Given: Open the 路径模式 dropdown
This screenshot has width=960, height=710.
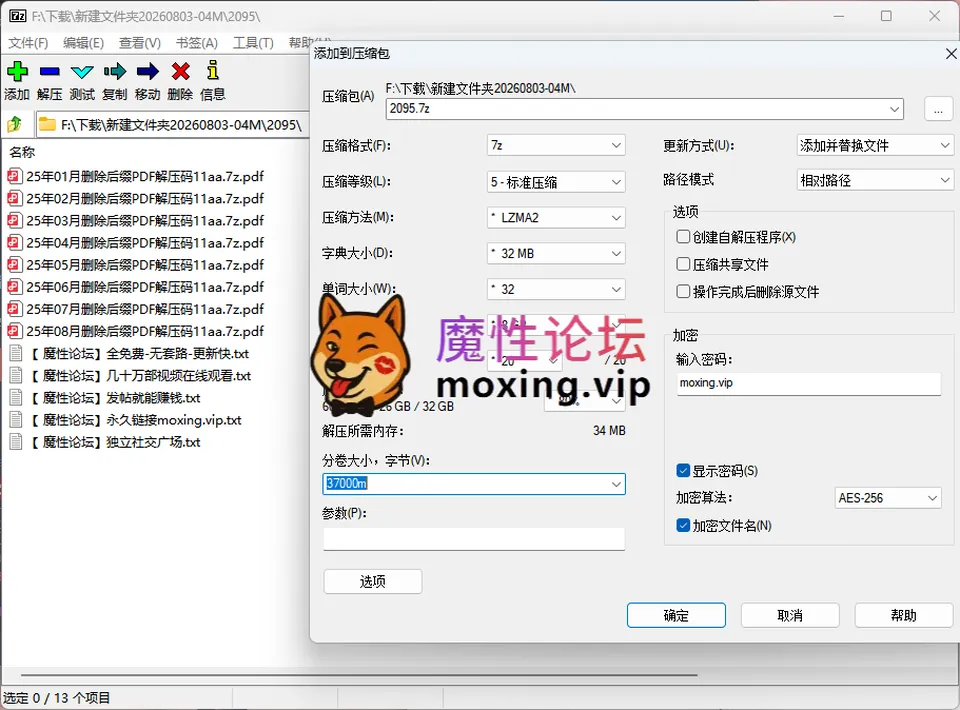Looking at the screenshot, I should 875,181.
